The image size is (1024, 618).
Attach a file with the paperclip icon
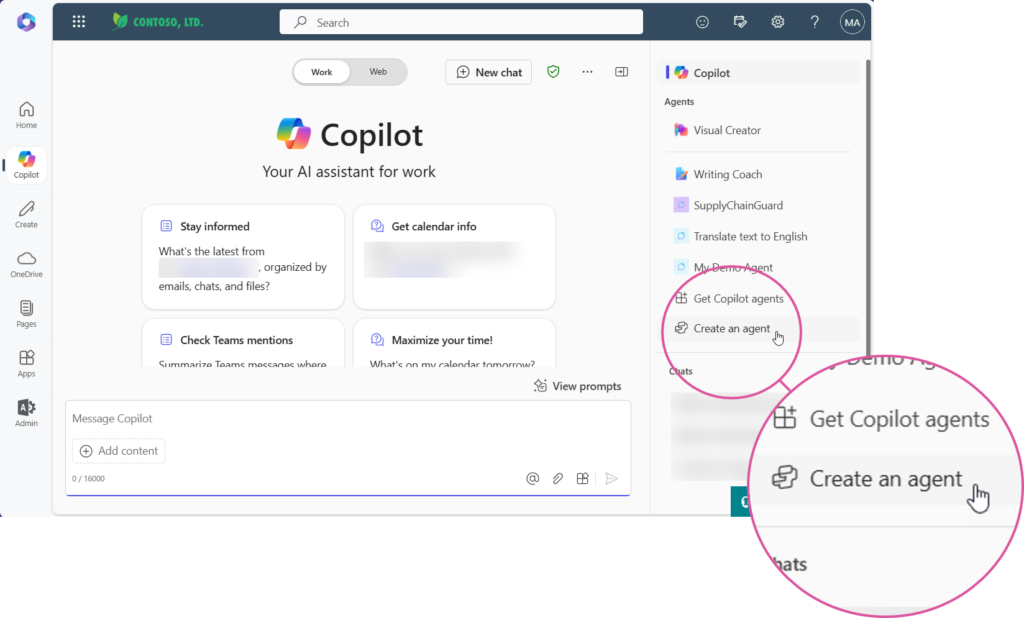tap(558, 479)
